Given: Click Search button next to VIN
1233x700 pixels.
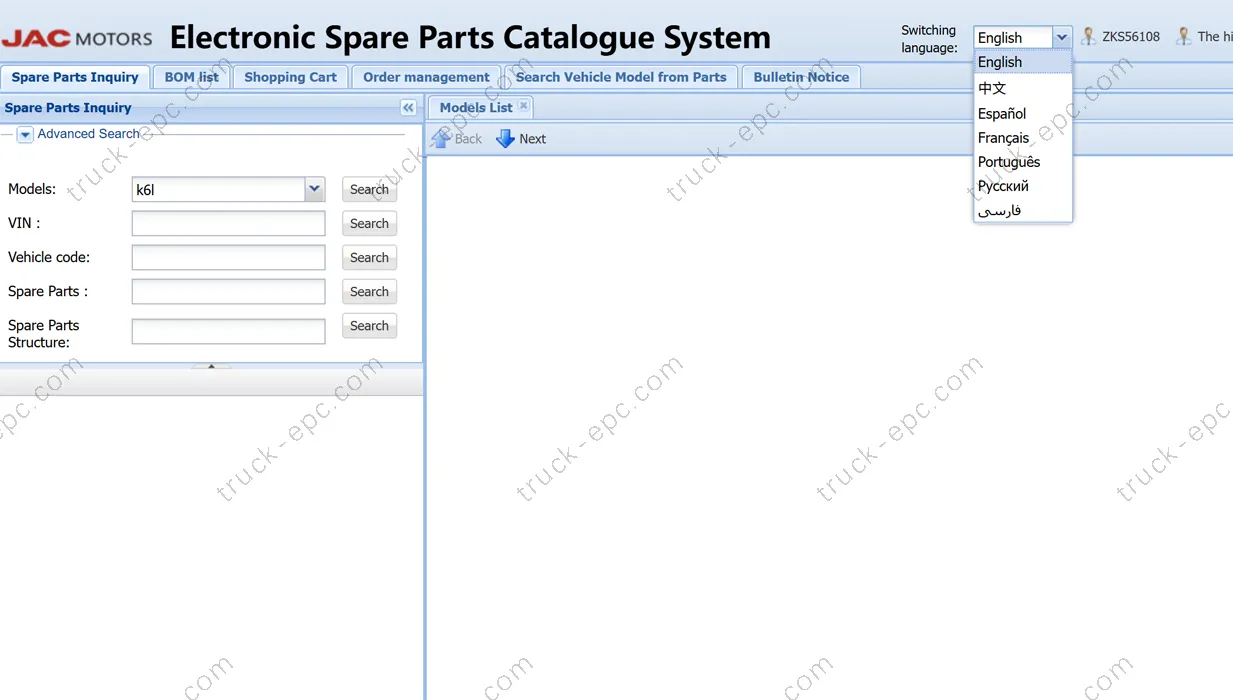Looking at the screenshot, I should pyautogui.click(x=369, y=224).
